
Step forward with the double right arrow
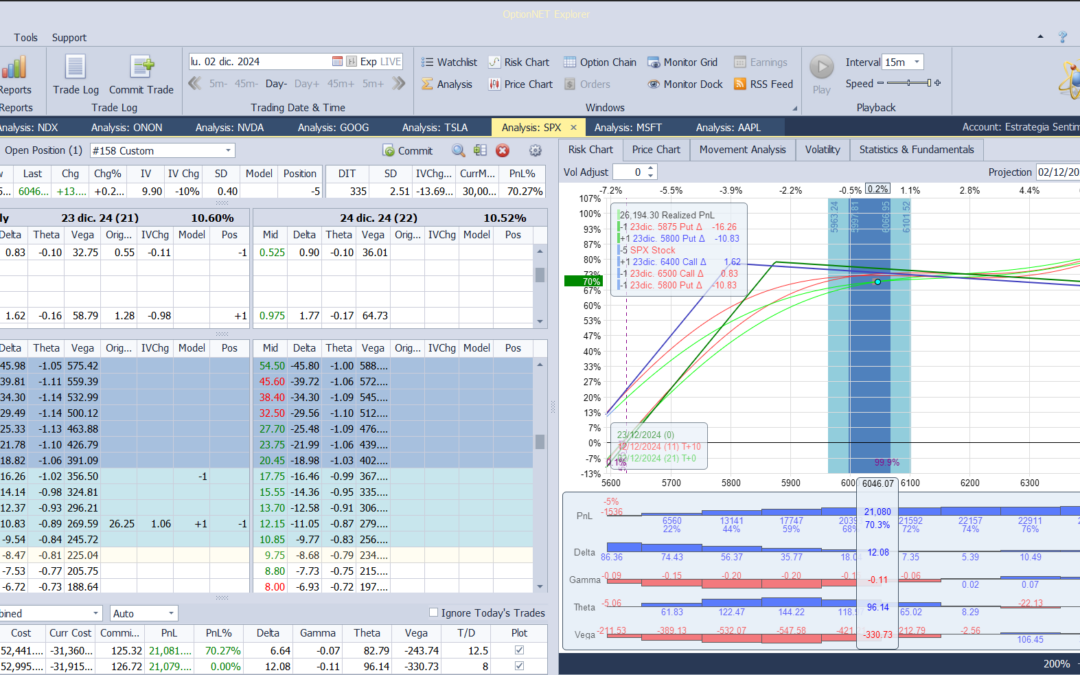[399, 83]
